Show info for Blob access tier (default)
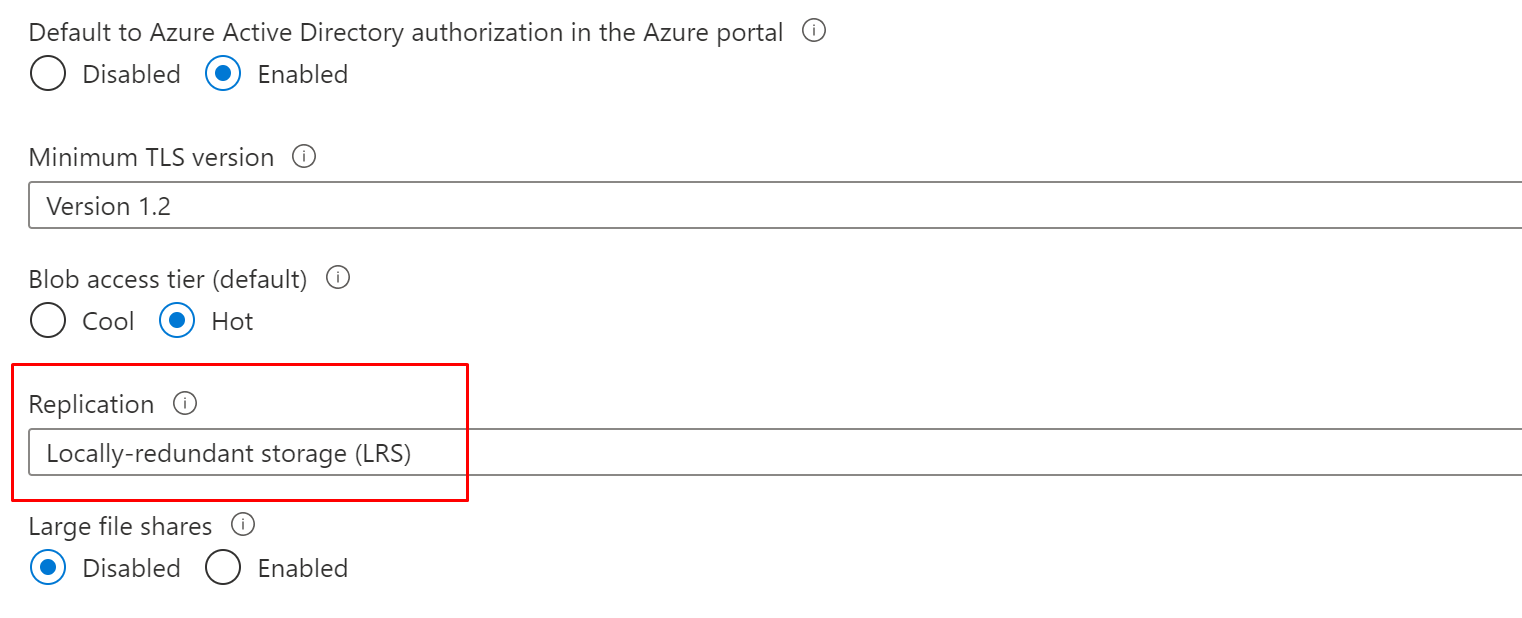The height and width of the screenshot is (618, 1522). pos(338,278)
